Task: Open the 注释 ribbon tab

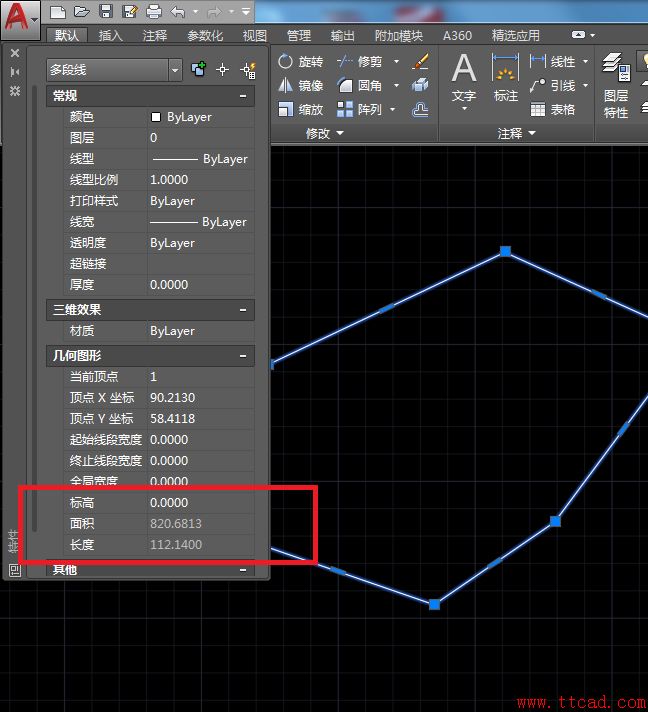Action: click(155, 35)
